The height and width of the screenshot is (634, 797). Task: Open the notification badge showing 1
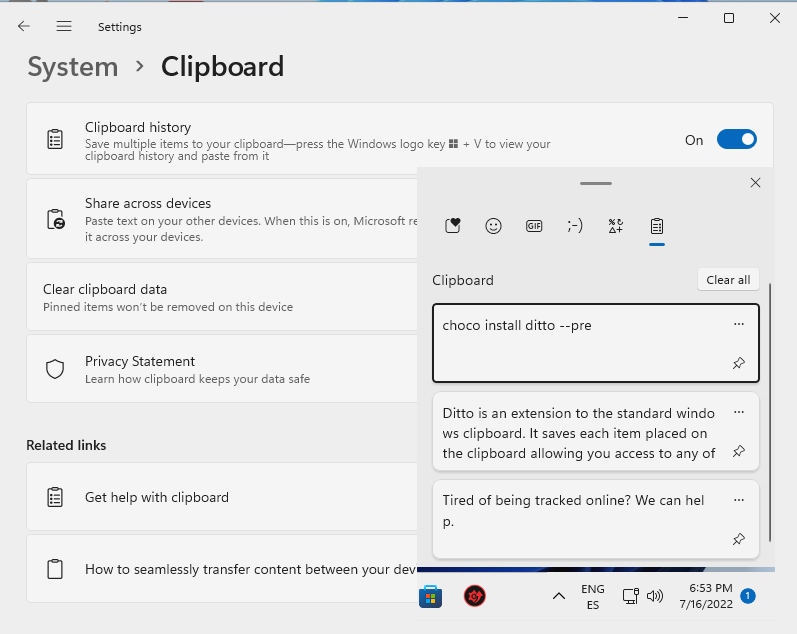[748, 595]
